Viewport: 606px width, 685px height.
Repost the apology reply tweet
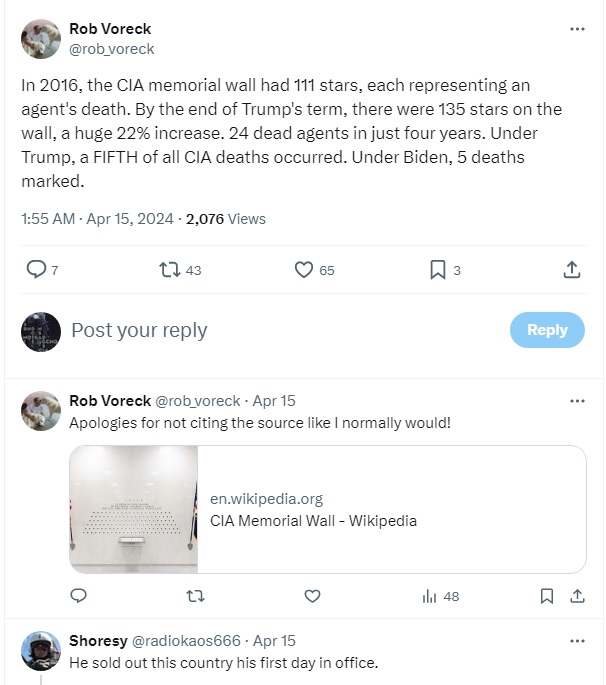[195, 596]
